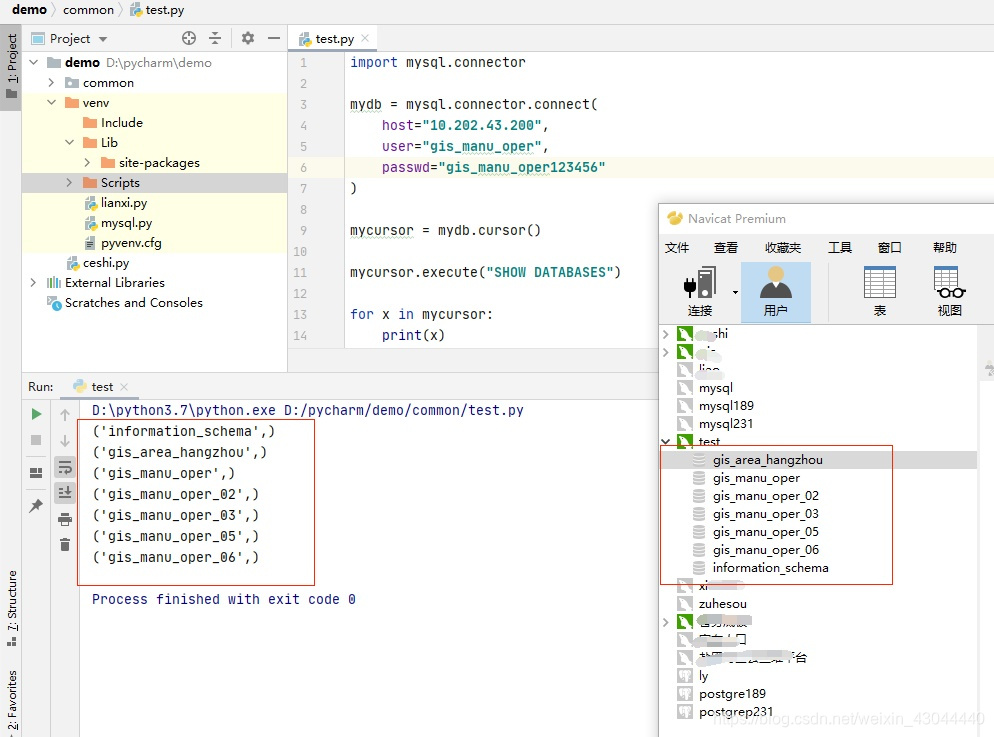Click the Navicat view glasses icon
Screen dimensions: 994x737
[949, 292]
